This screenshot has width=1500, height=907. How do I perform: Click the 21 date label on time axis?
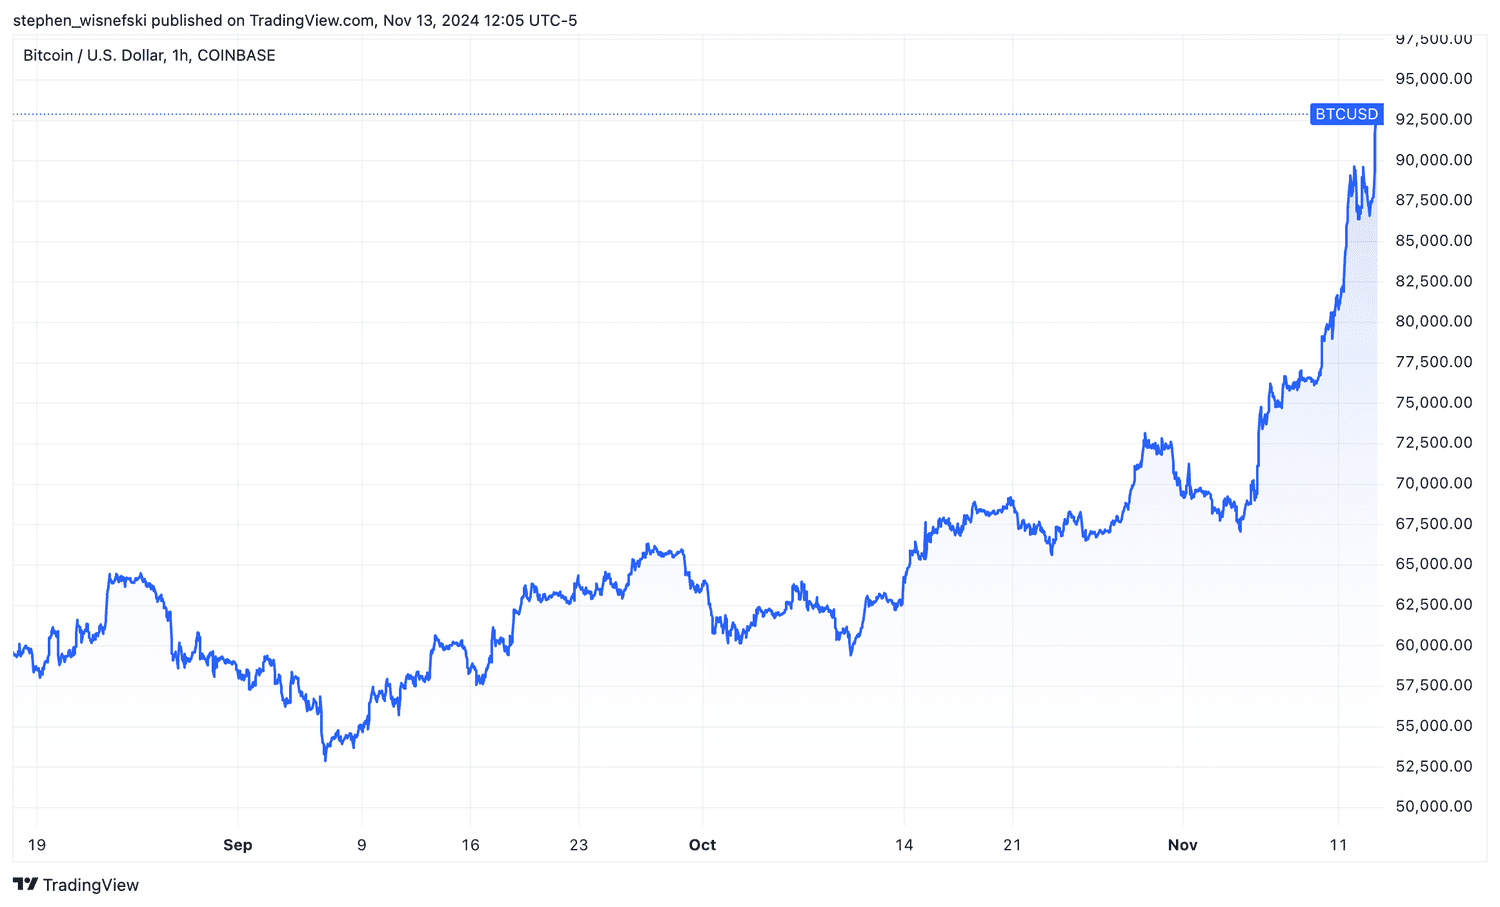(1012, 845)
